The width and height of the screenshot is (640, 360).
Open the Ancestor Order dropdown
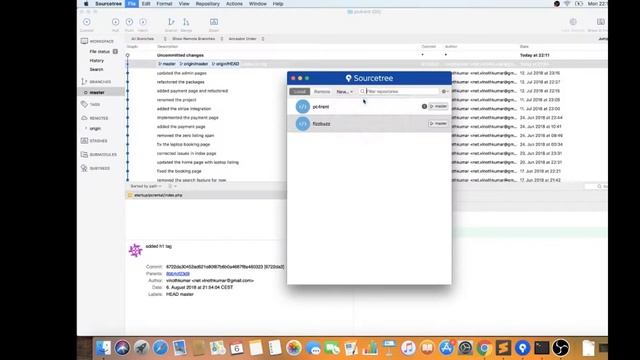click(x=246, y=39)
